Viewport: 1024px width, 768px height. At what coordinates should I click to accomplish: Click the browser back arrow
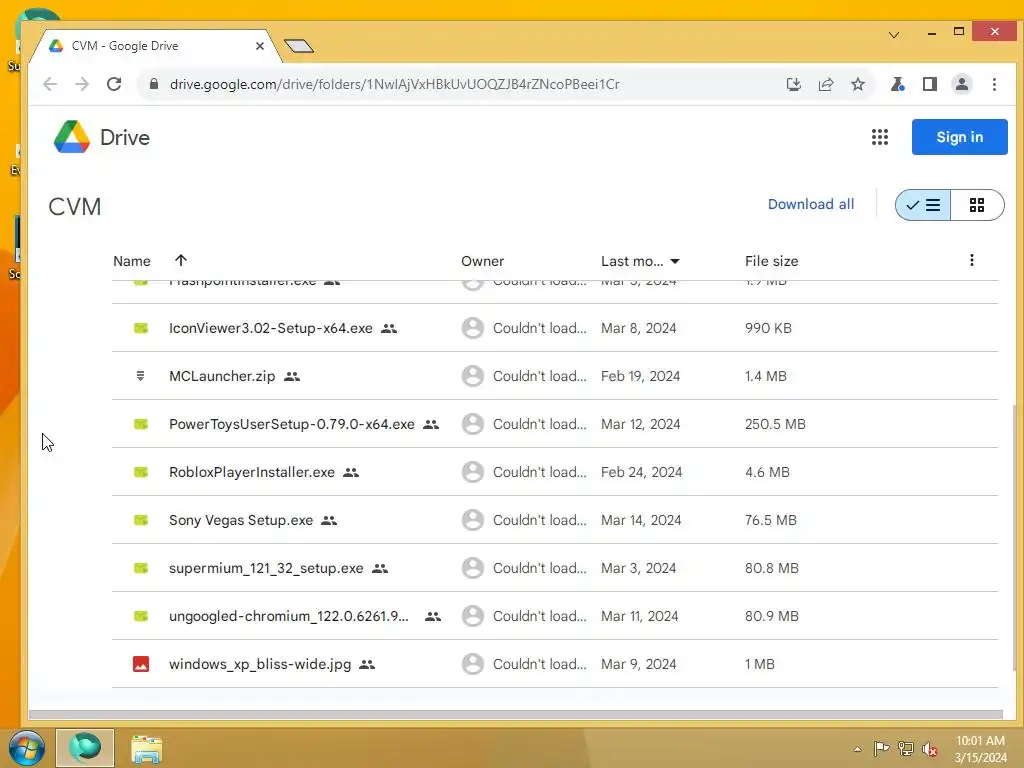50,84
